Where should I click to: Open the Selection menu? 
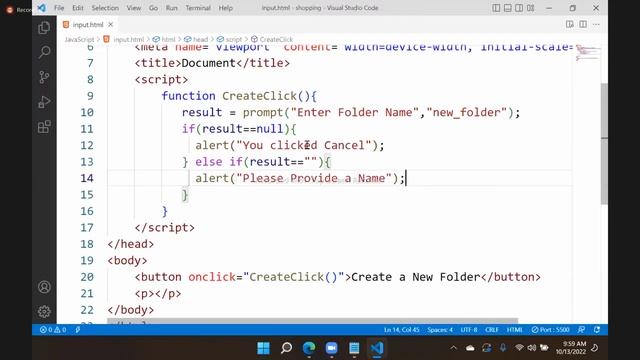tap(105, 8)
